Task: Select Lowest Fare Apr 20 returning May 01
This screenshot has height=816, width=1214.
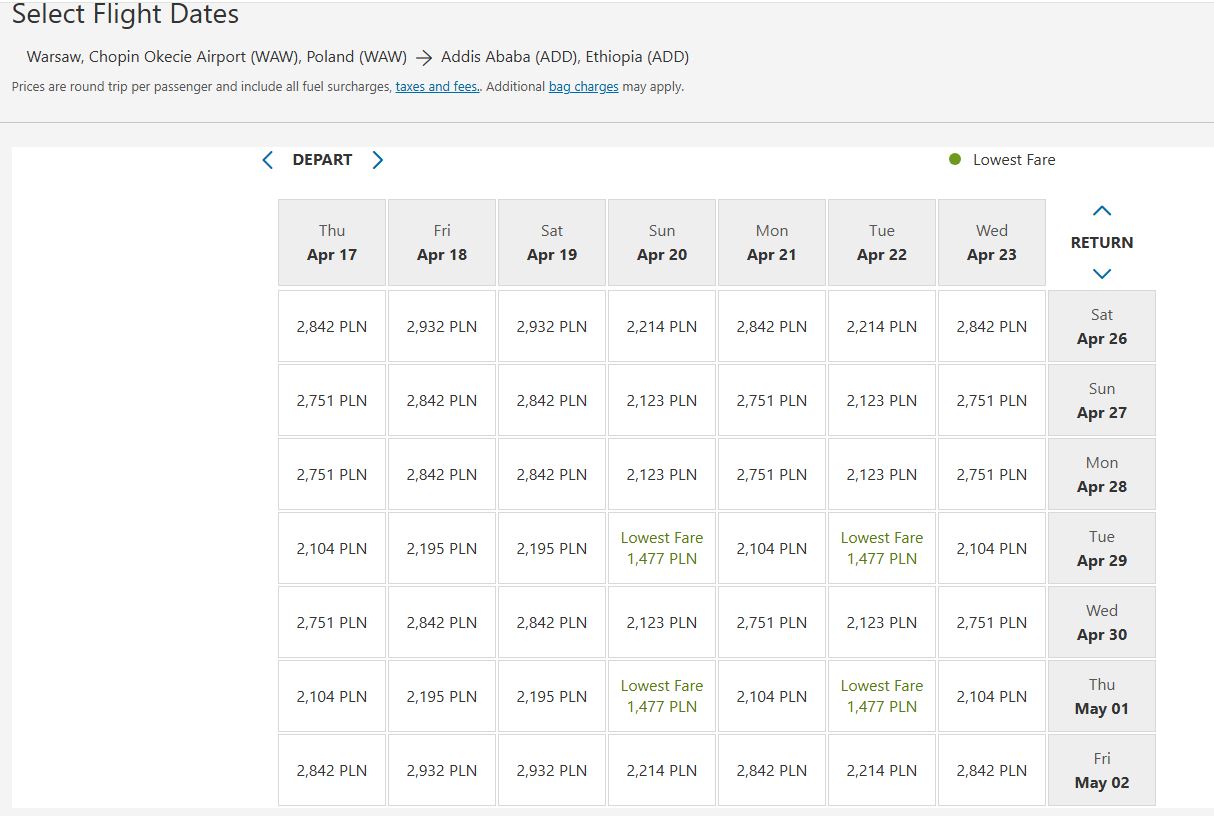Action: pos(662,696)
